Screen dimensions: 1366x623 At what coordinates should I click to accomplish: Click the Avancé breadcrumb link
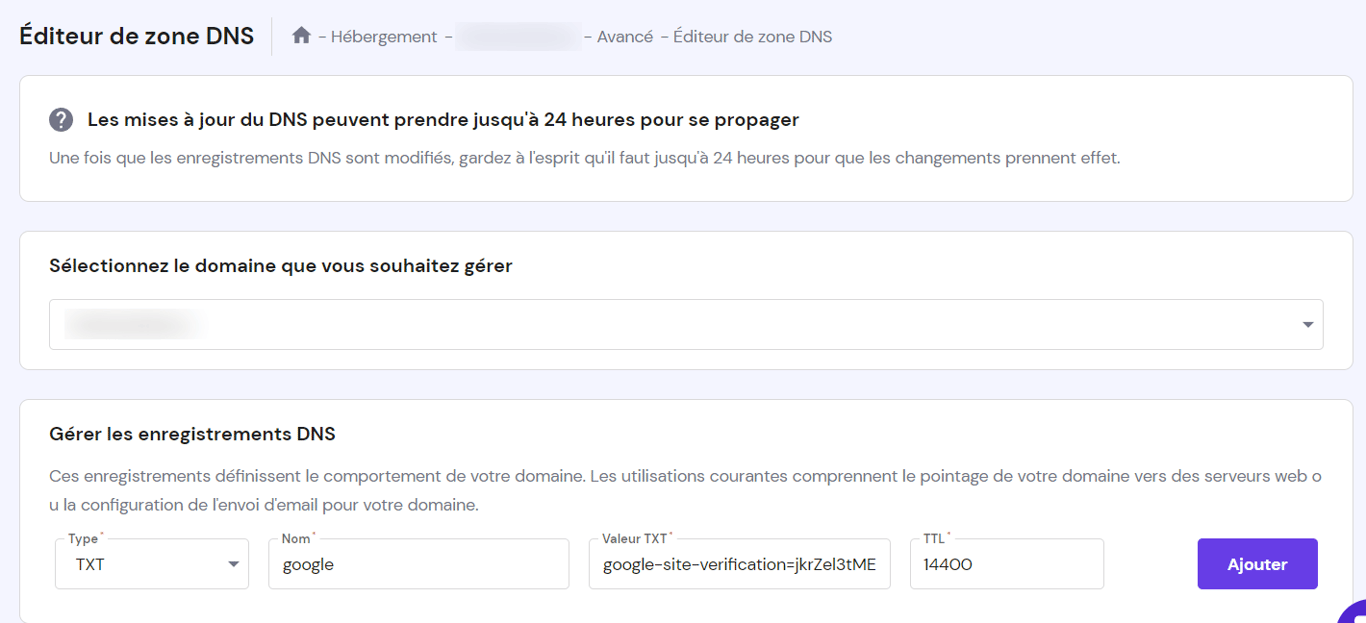624,35
